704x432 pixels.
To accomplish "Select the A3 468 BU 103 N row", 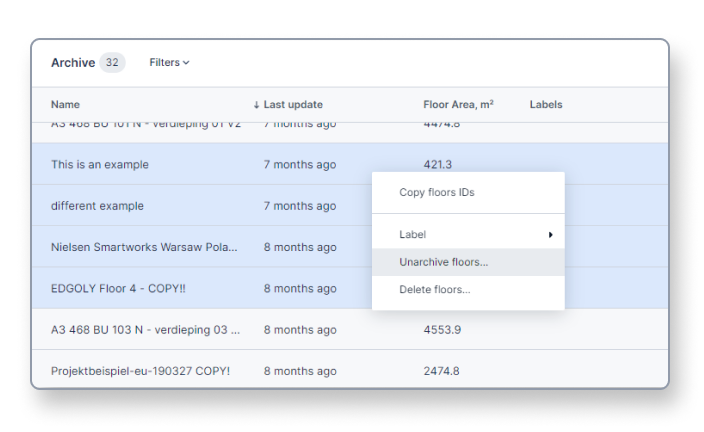I will pos(350,329).
